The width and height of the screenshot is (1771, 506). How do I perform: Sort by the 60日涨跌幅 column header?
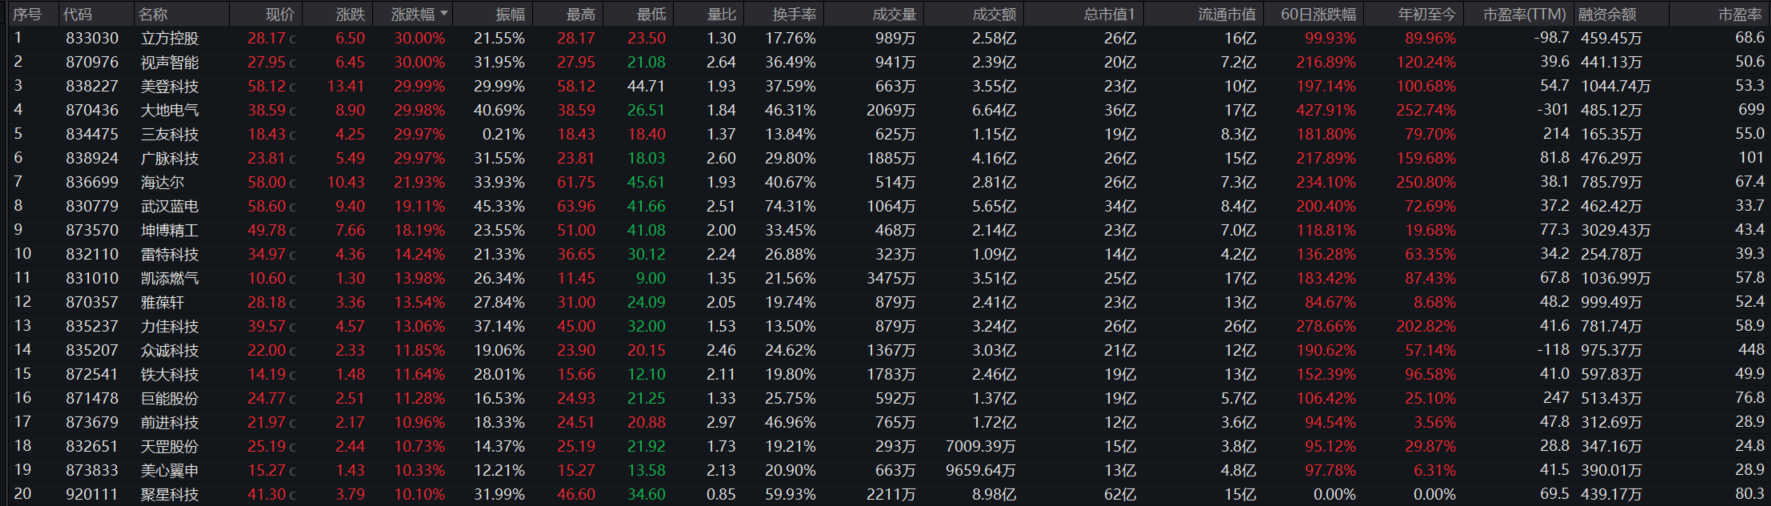(1318, 14)
